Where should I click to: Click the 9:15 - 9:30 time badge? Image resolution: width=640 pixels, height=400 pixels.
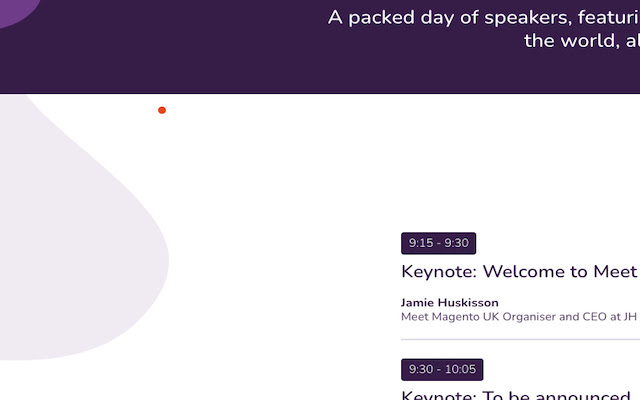click(x=438, y=243)
